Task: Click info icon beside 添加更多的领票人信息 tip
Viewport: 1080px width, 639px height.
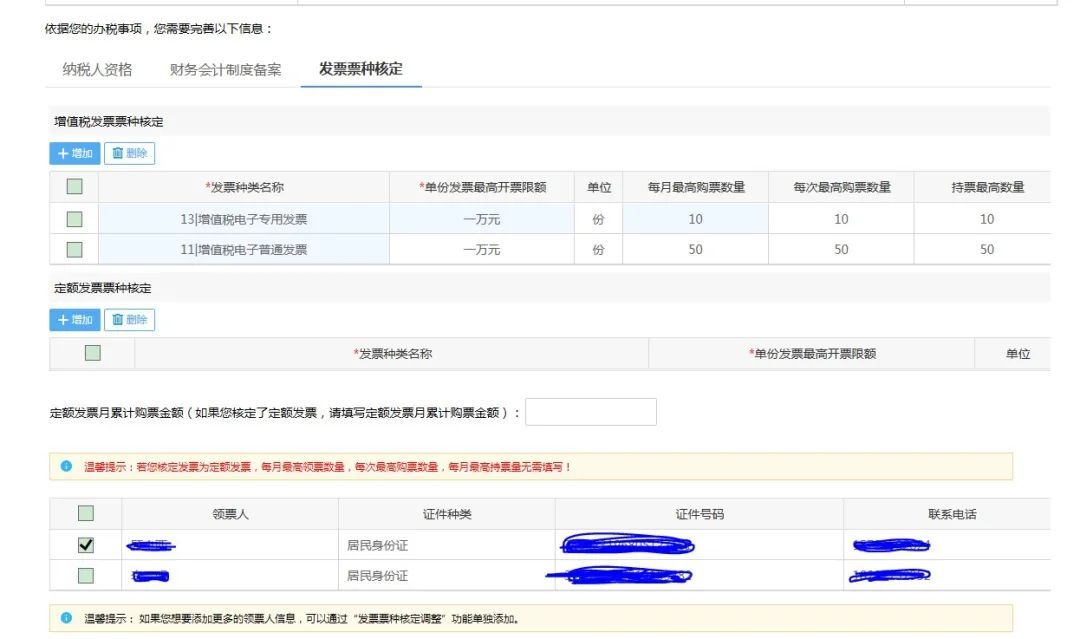Action: pyautogui.click(x=66, y=618)
